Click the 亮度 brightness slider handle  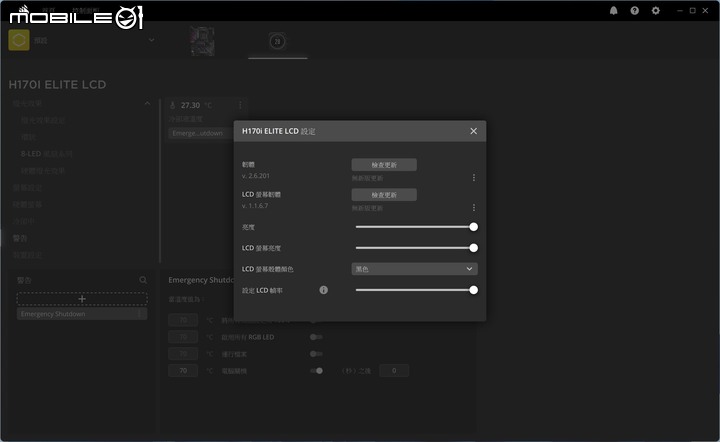click(x=473, y=227)
